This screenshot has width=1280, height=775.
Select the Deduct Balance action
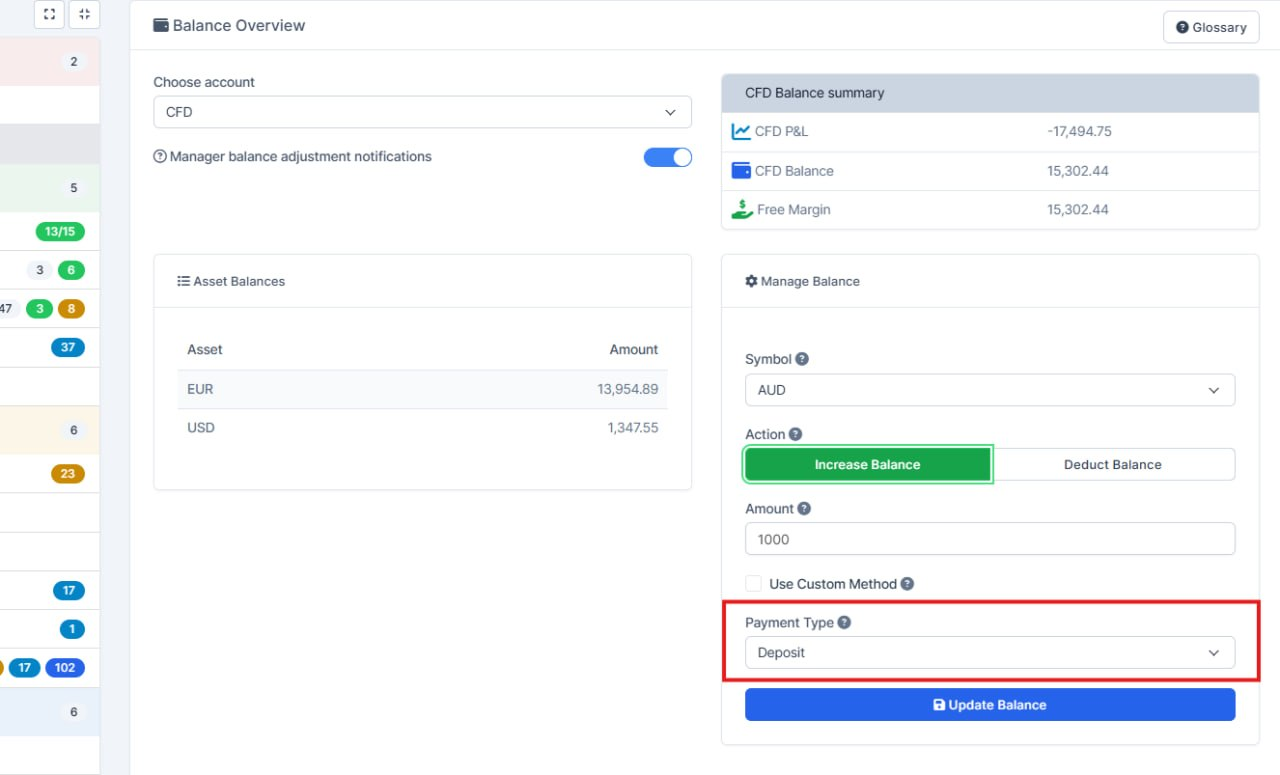coord(1112,464)
